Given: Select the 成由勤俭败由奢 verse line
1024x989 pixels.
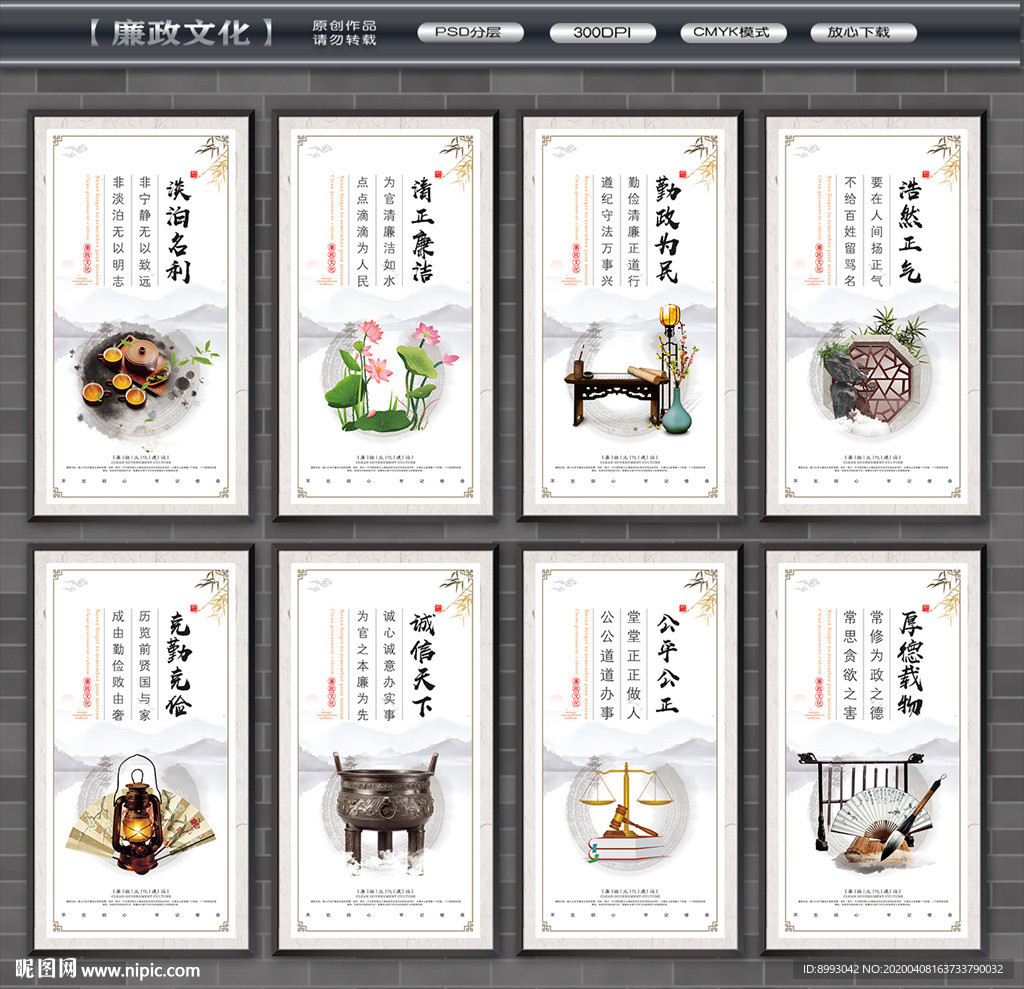Looking at the screenshot, I should point(118,665).
